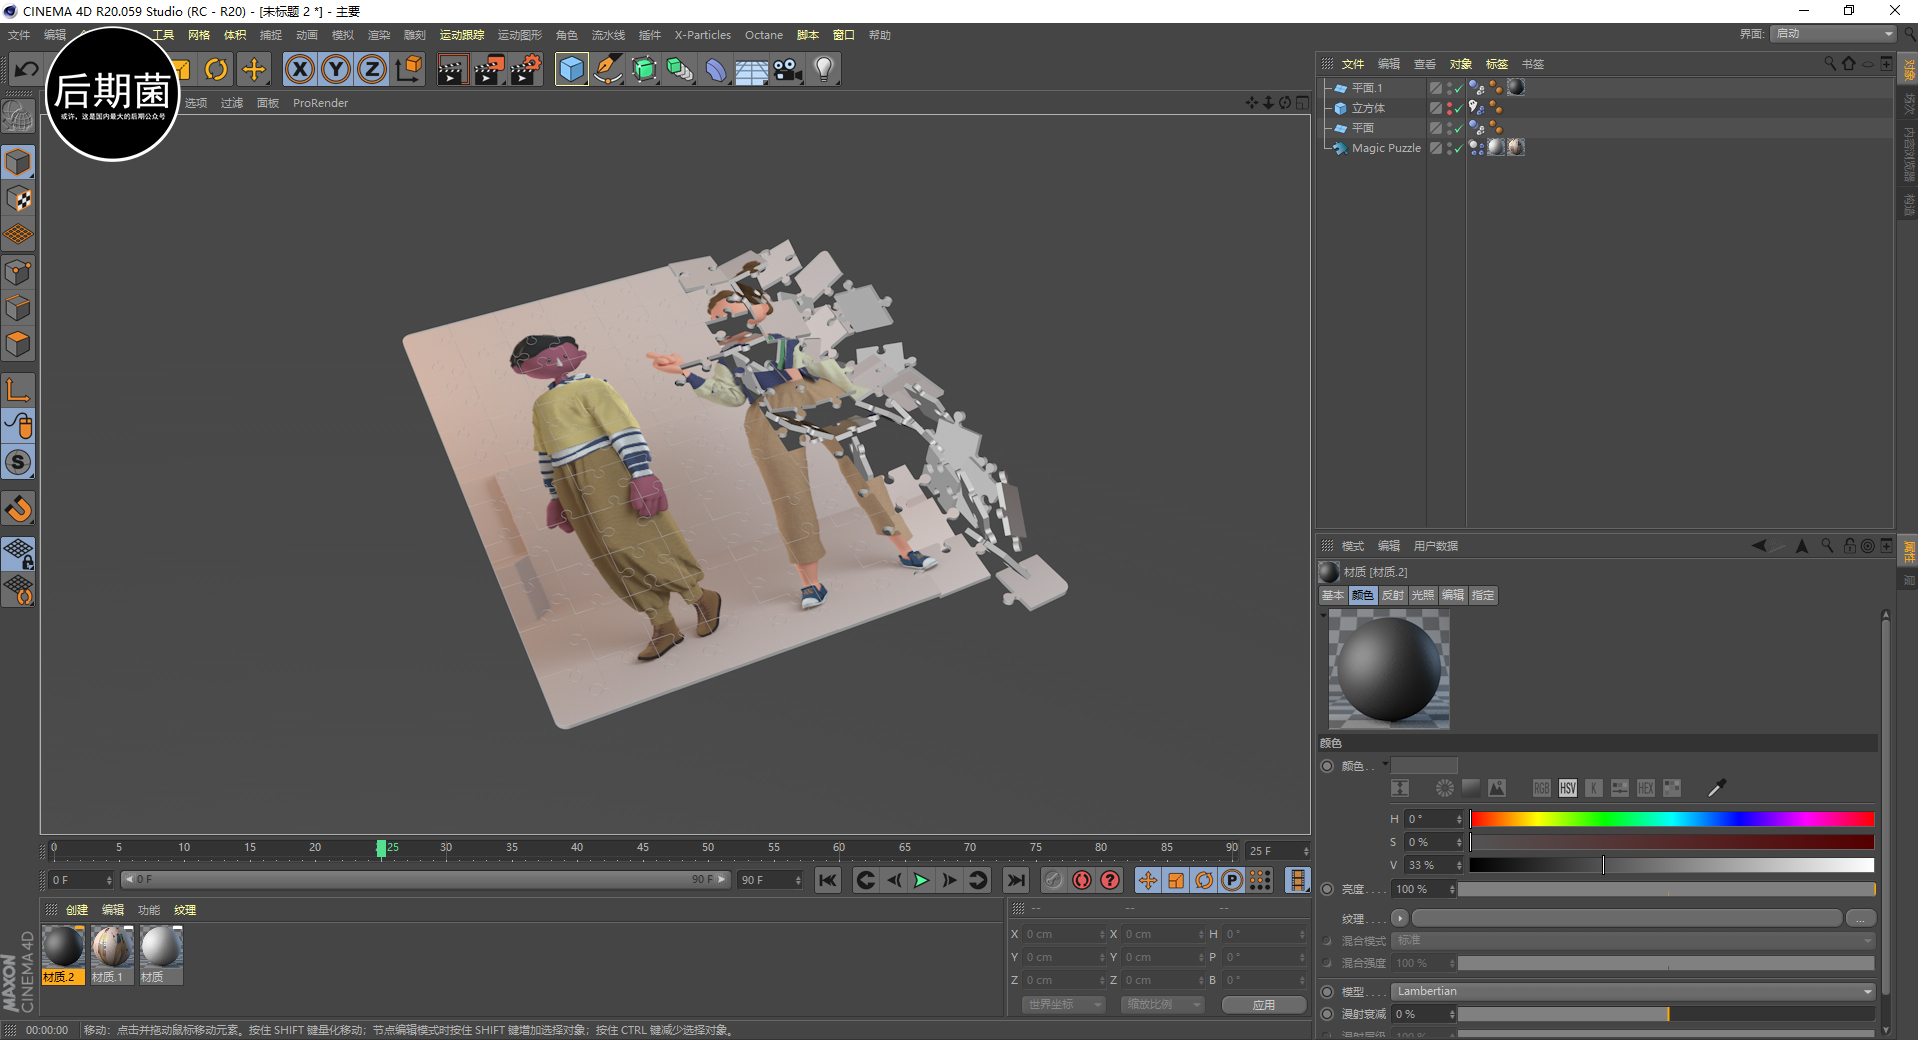1918x1040 pixels.
Task: Toggle Z-axis lock
Action: [372, 69]
